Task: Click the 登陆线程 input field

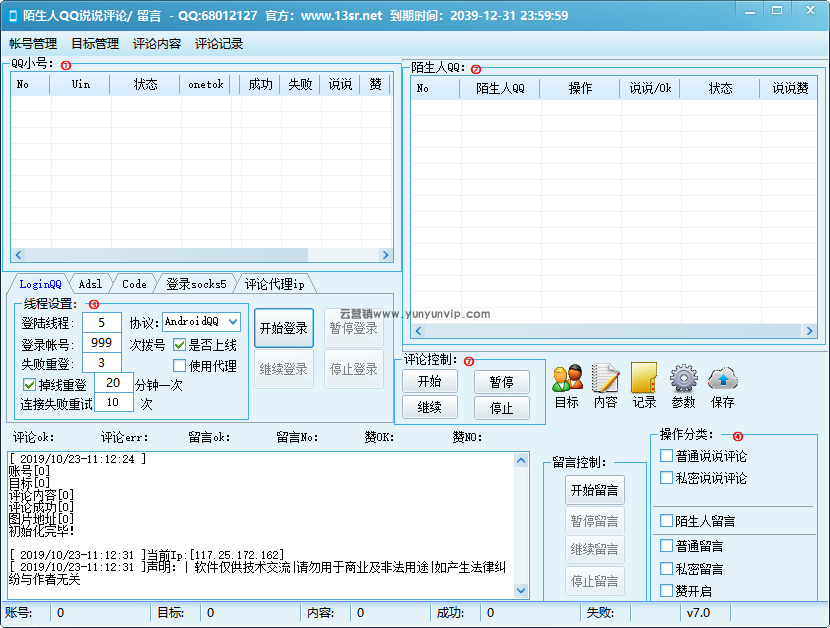Action: (x=102, y=322)
